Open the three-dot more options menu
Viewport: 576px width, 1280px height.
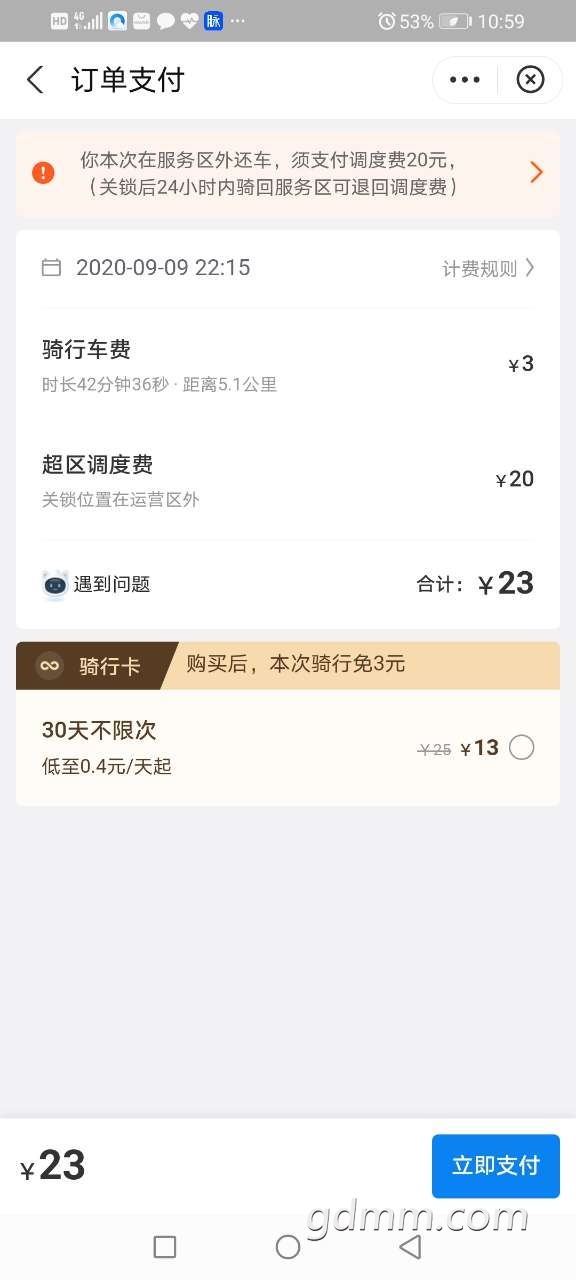[465, 80]
